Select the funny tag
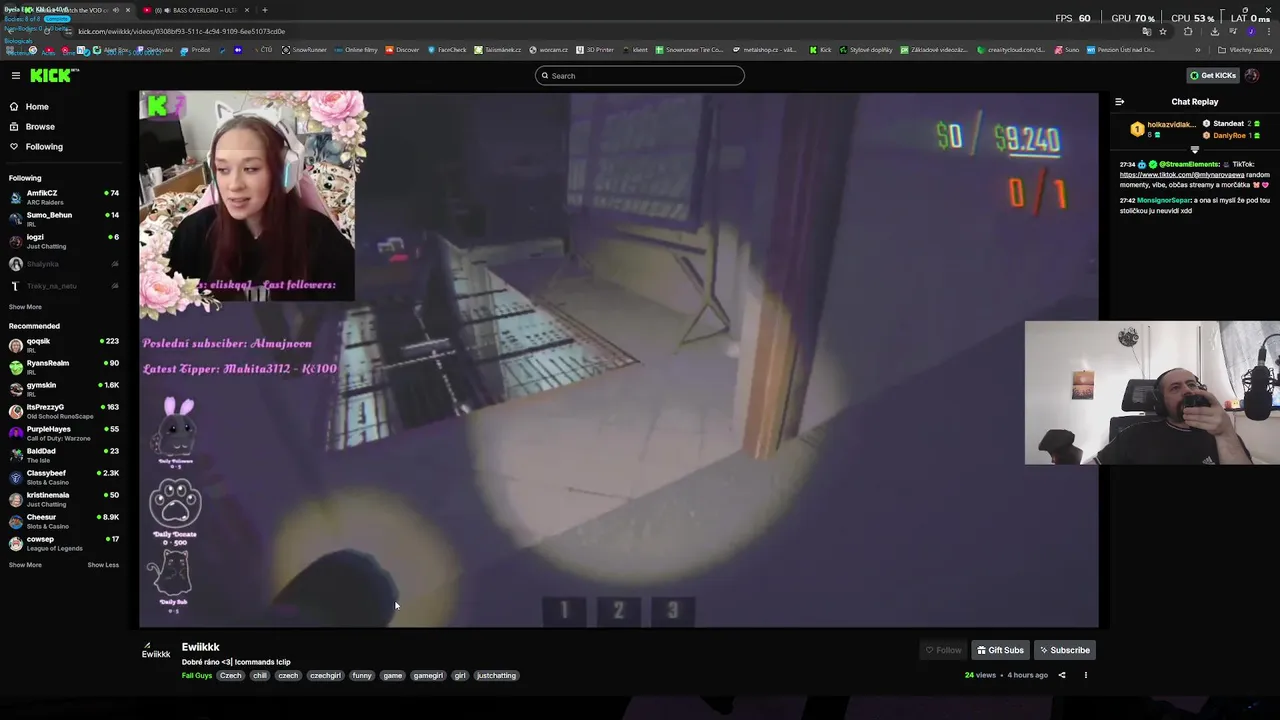 (x=362, y=676)
